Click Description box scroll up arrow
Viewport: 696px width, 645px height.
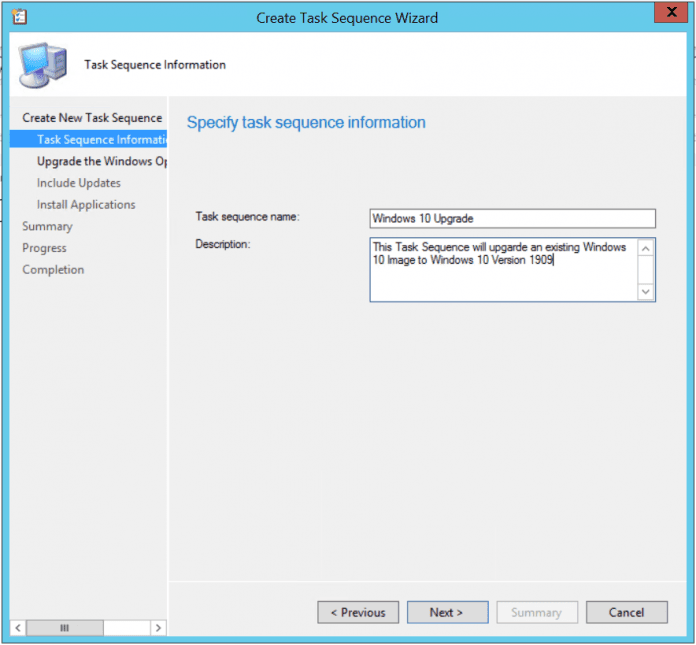click(x=645, y=248)
